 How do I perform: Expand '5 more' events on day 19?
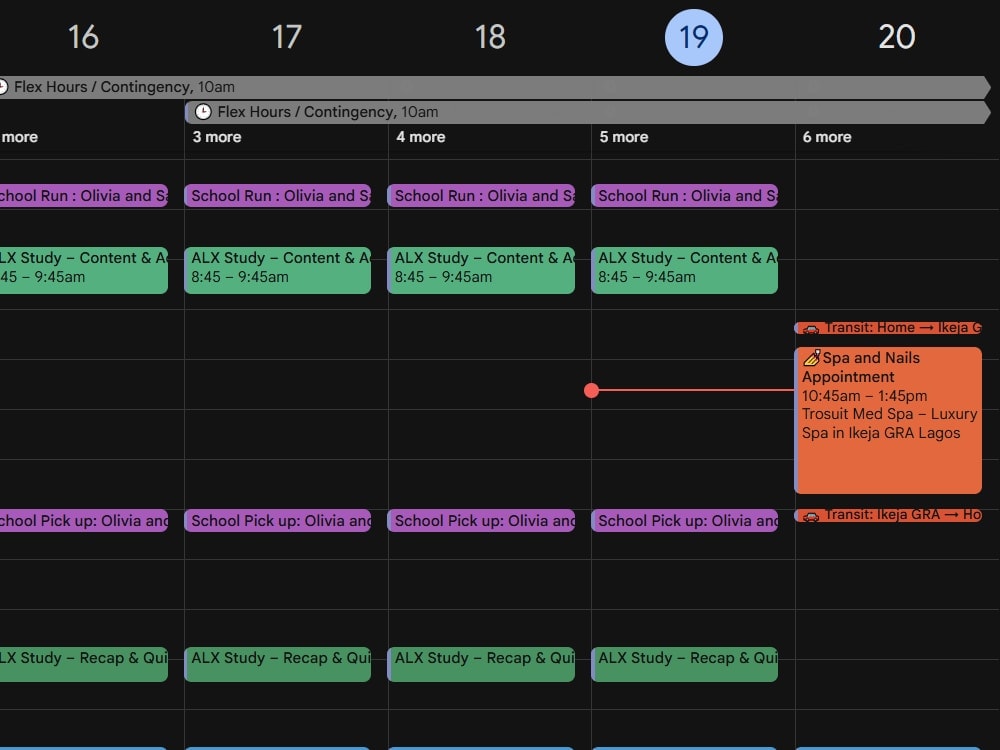click(624, 137)
